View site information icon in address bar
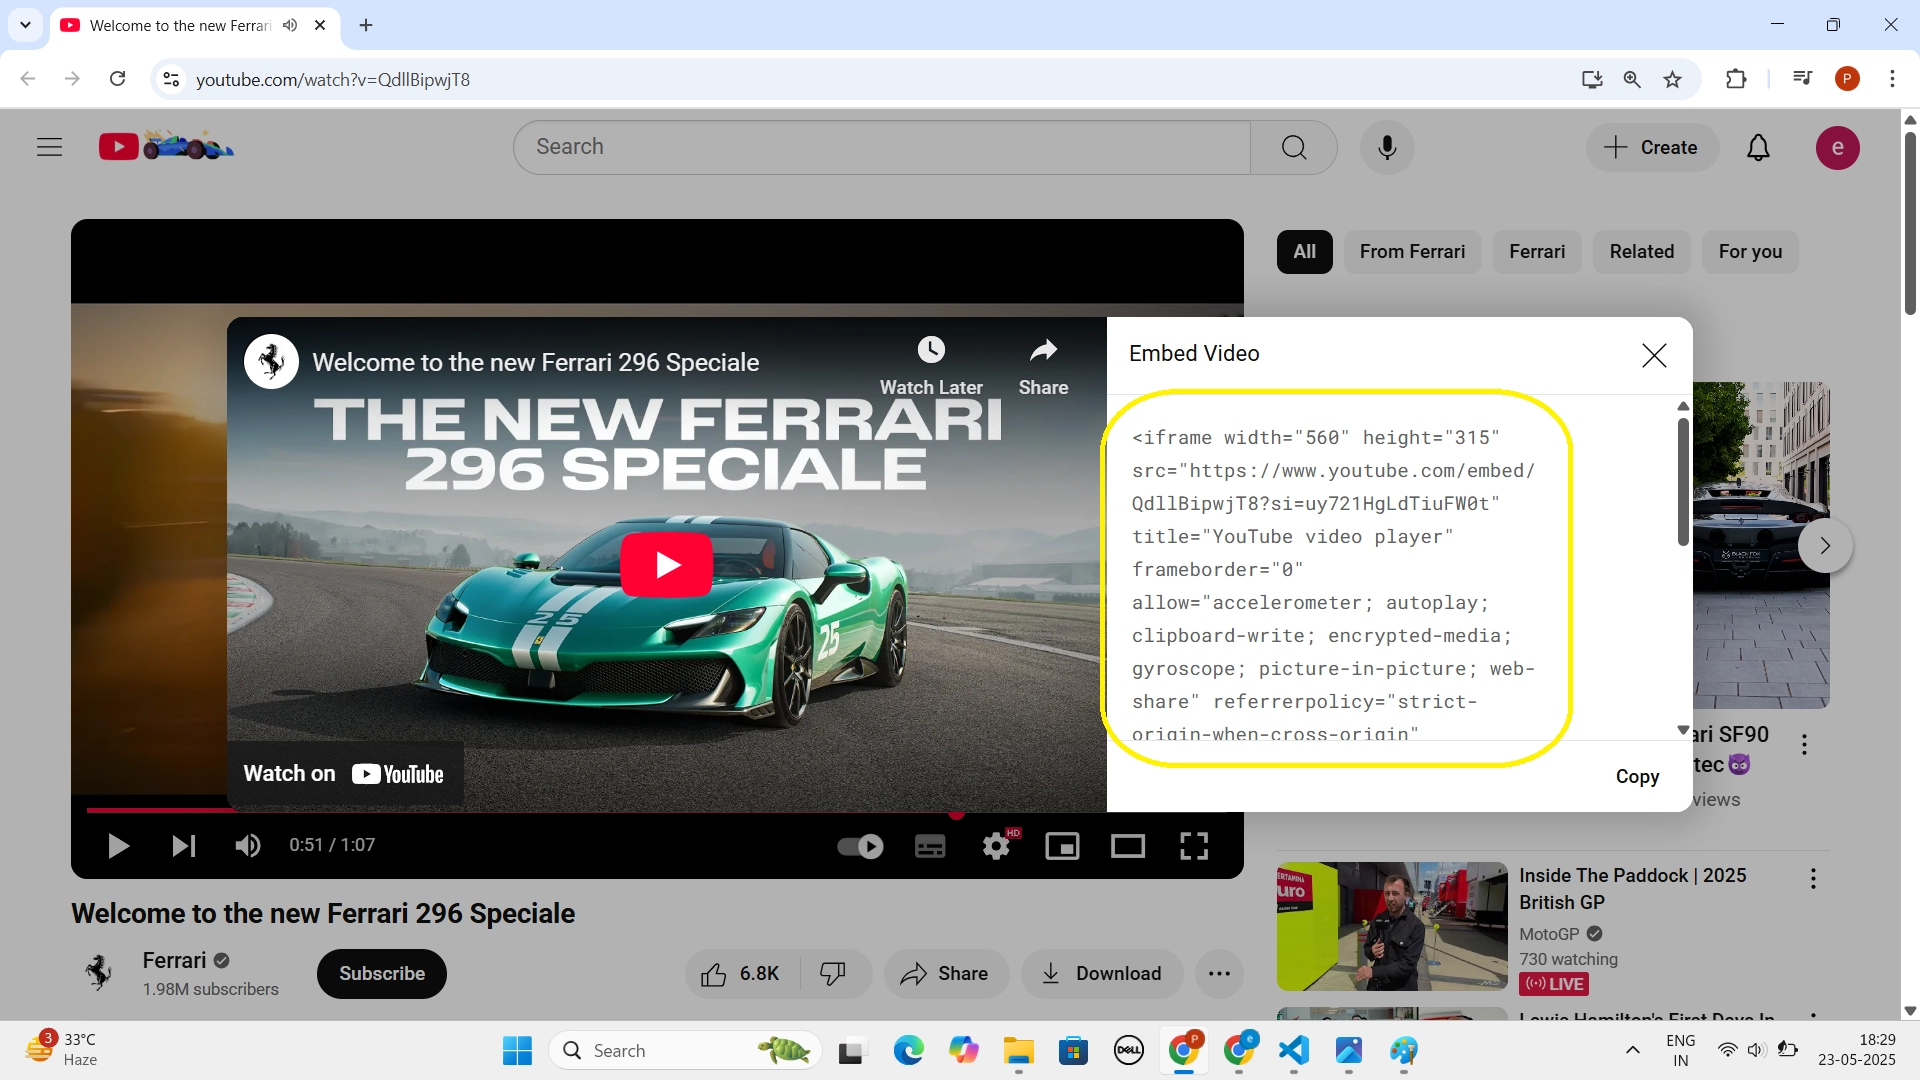The width and height of the screenshot is (1920, 1080). pyautogui.click(x=171, y=79)
